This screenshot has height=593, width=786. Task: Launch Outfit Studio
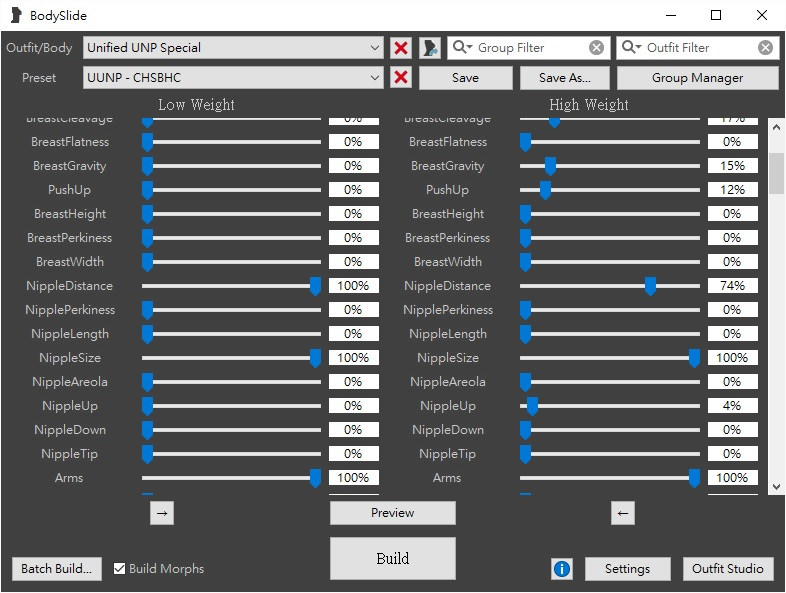[x=728, y=569]
